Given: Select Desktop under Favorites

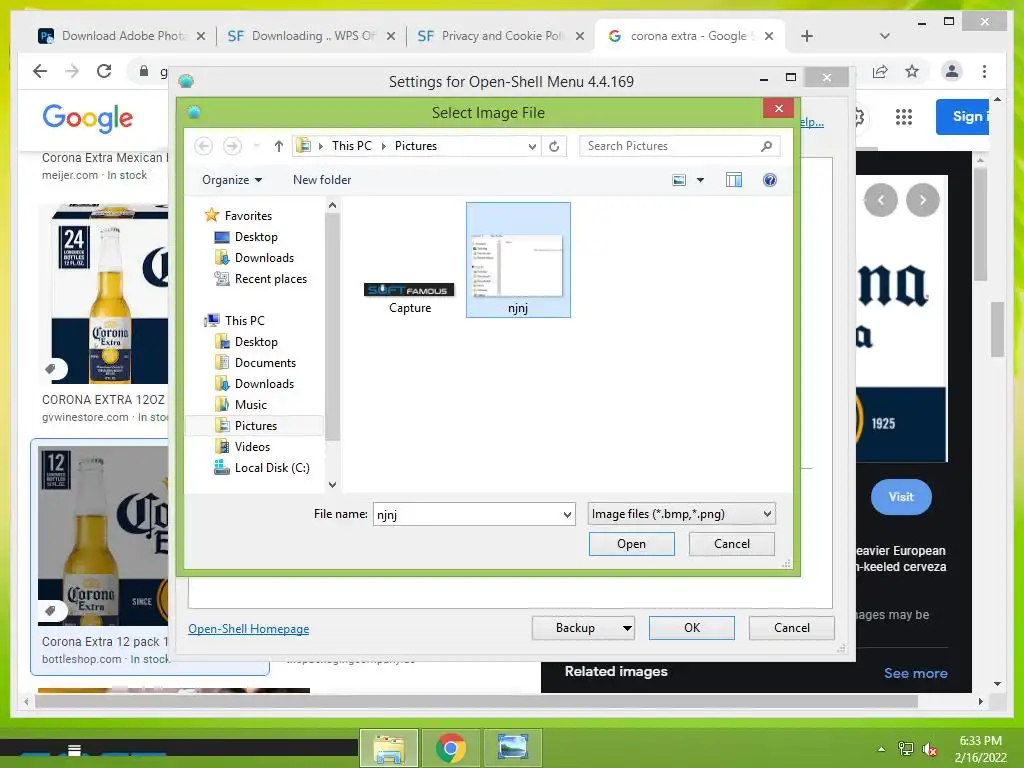Looking at the screenshot, I should (x=256, y=237).
